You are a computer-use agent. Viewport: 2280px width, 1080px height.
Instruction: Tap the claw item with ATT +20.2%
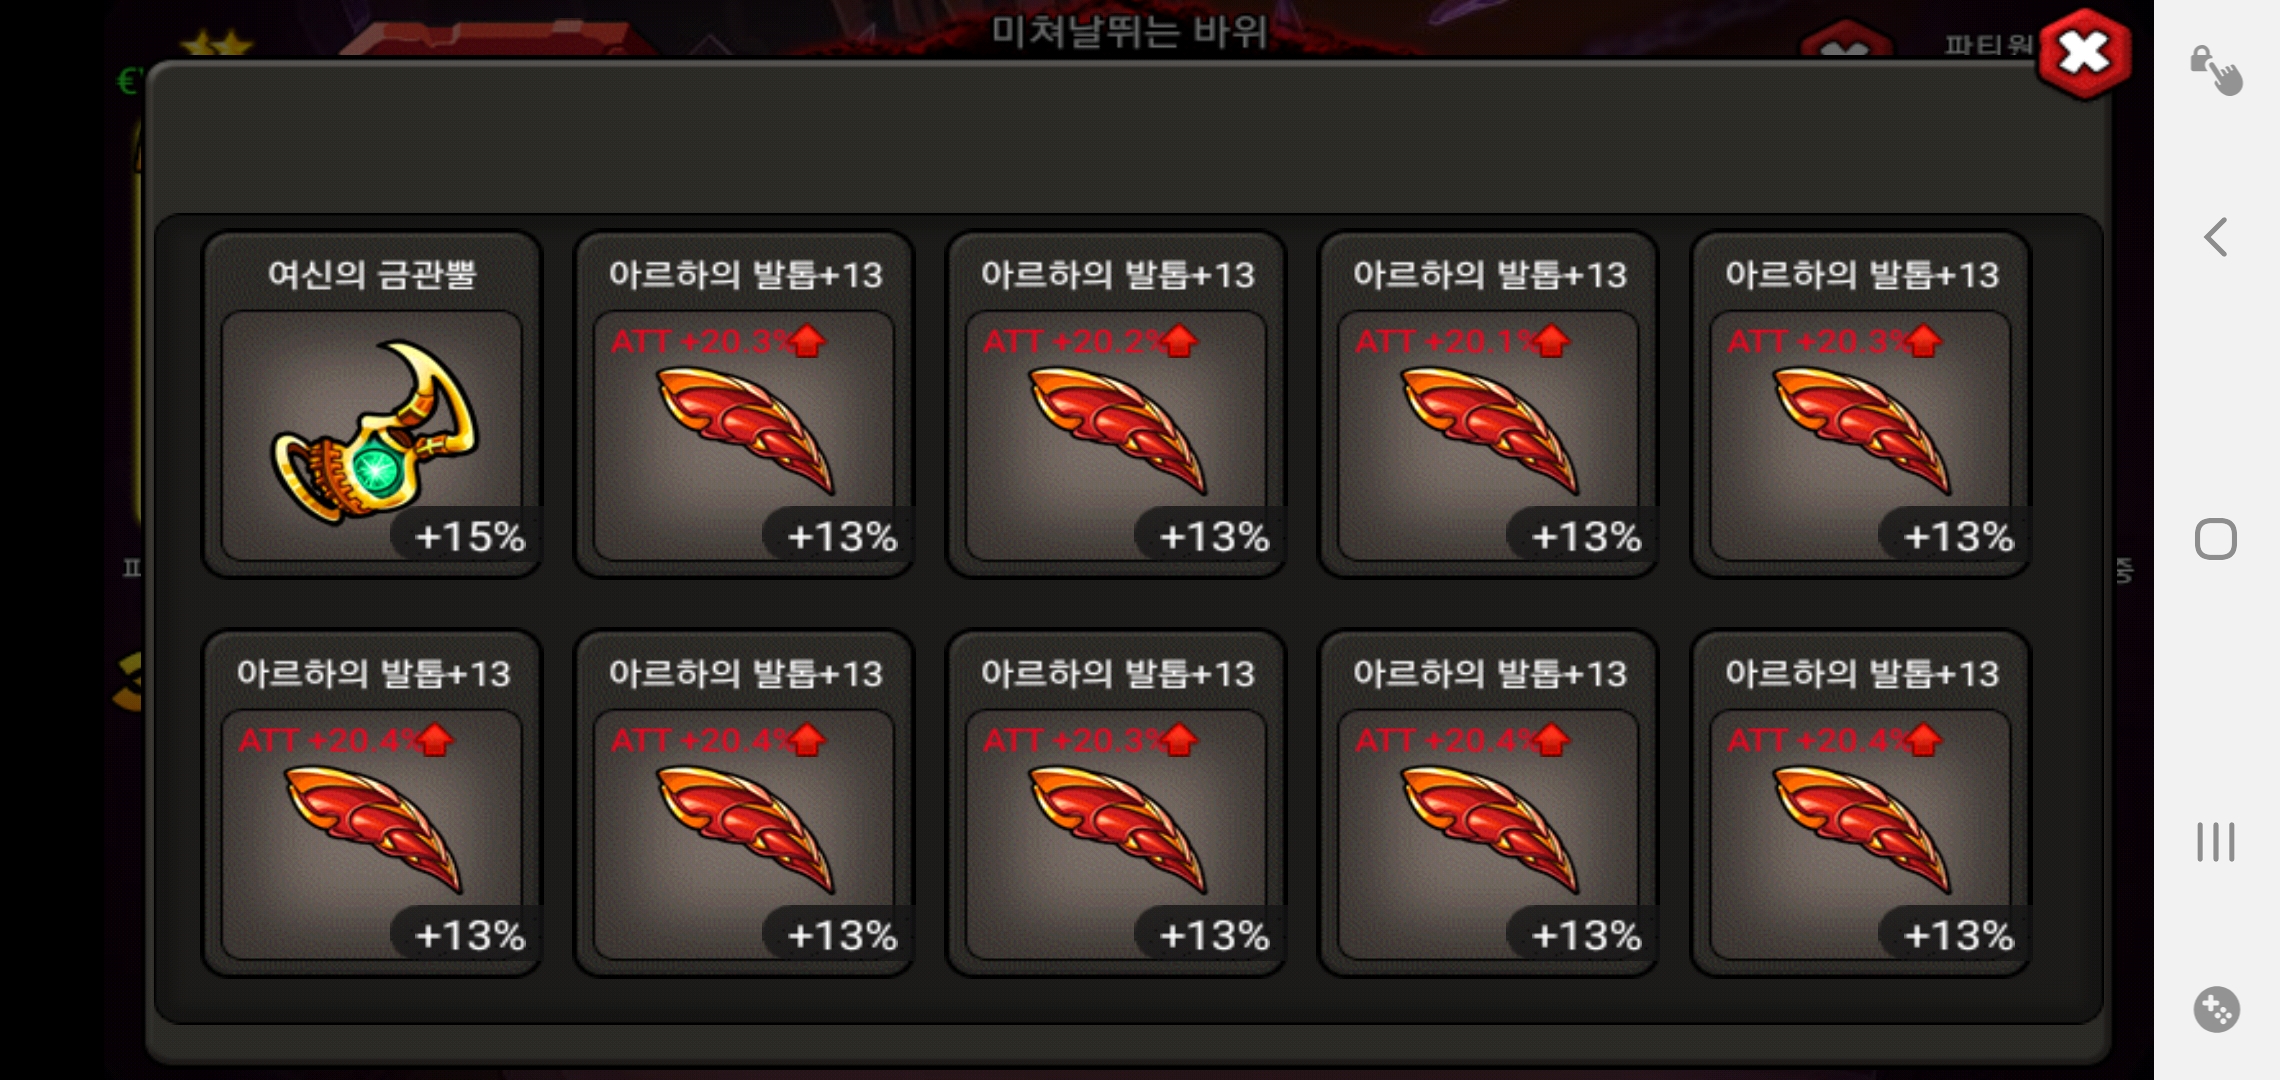1116,405
